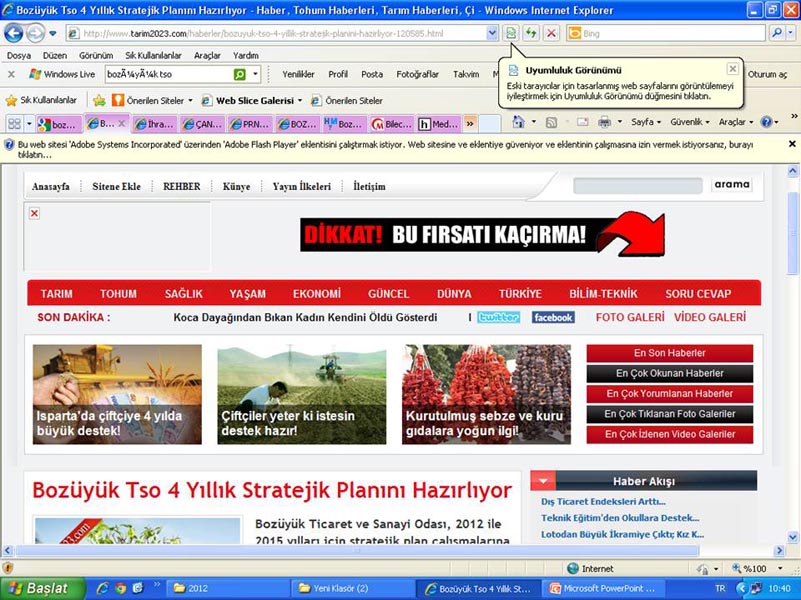Open the Isparta'da çiftçiye news thumbnail
Image resolution: width=801 pixels, height=600 pixels.
pos(117,394)
